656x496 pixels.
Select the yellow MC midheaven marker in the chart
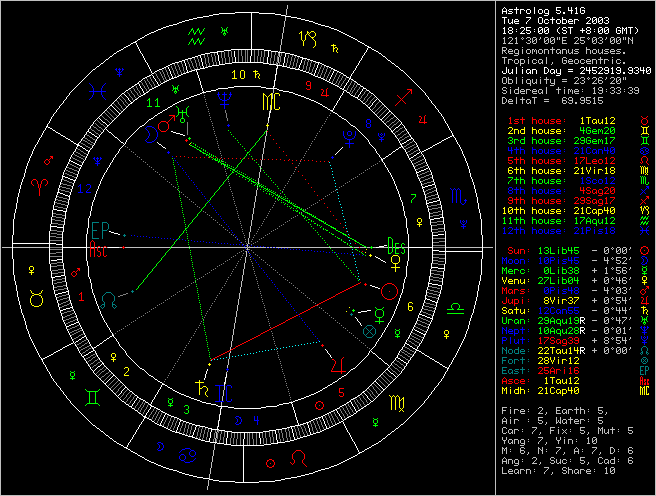[x=271, y=101]
